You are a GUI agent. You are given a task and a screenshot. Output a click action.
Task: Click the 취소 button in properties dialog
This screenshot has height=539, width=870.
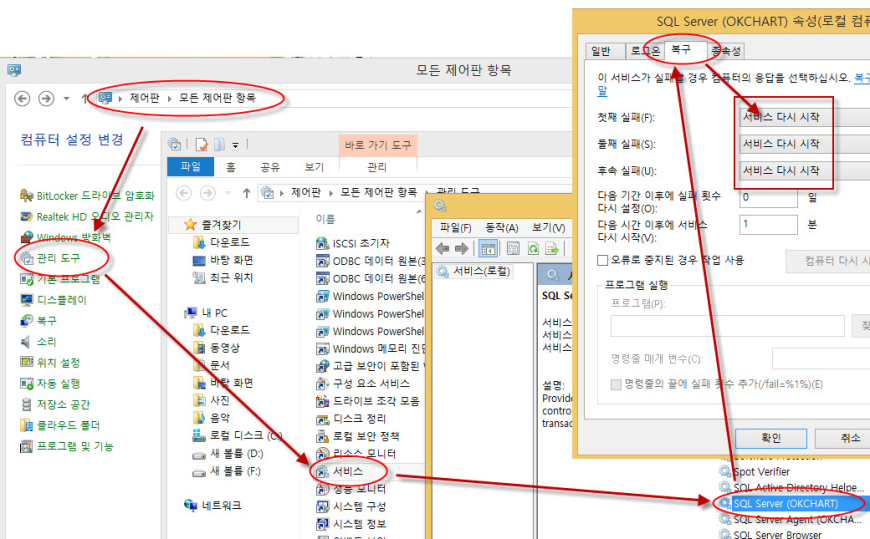(842, 438)
